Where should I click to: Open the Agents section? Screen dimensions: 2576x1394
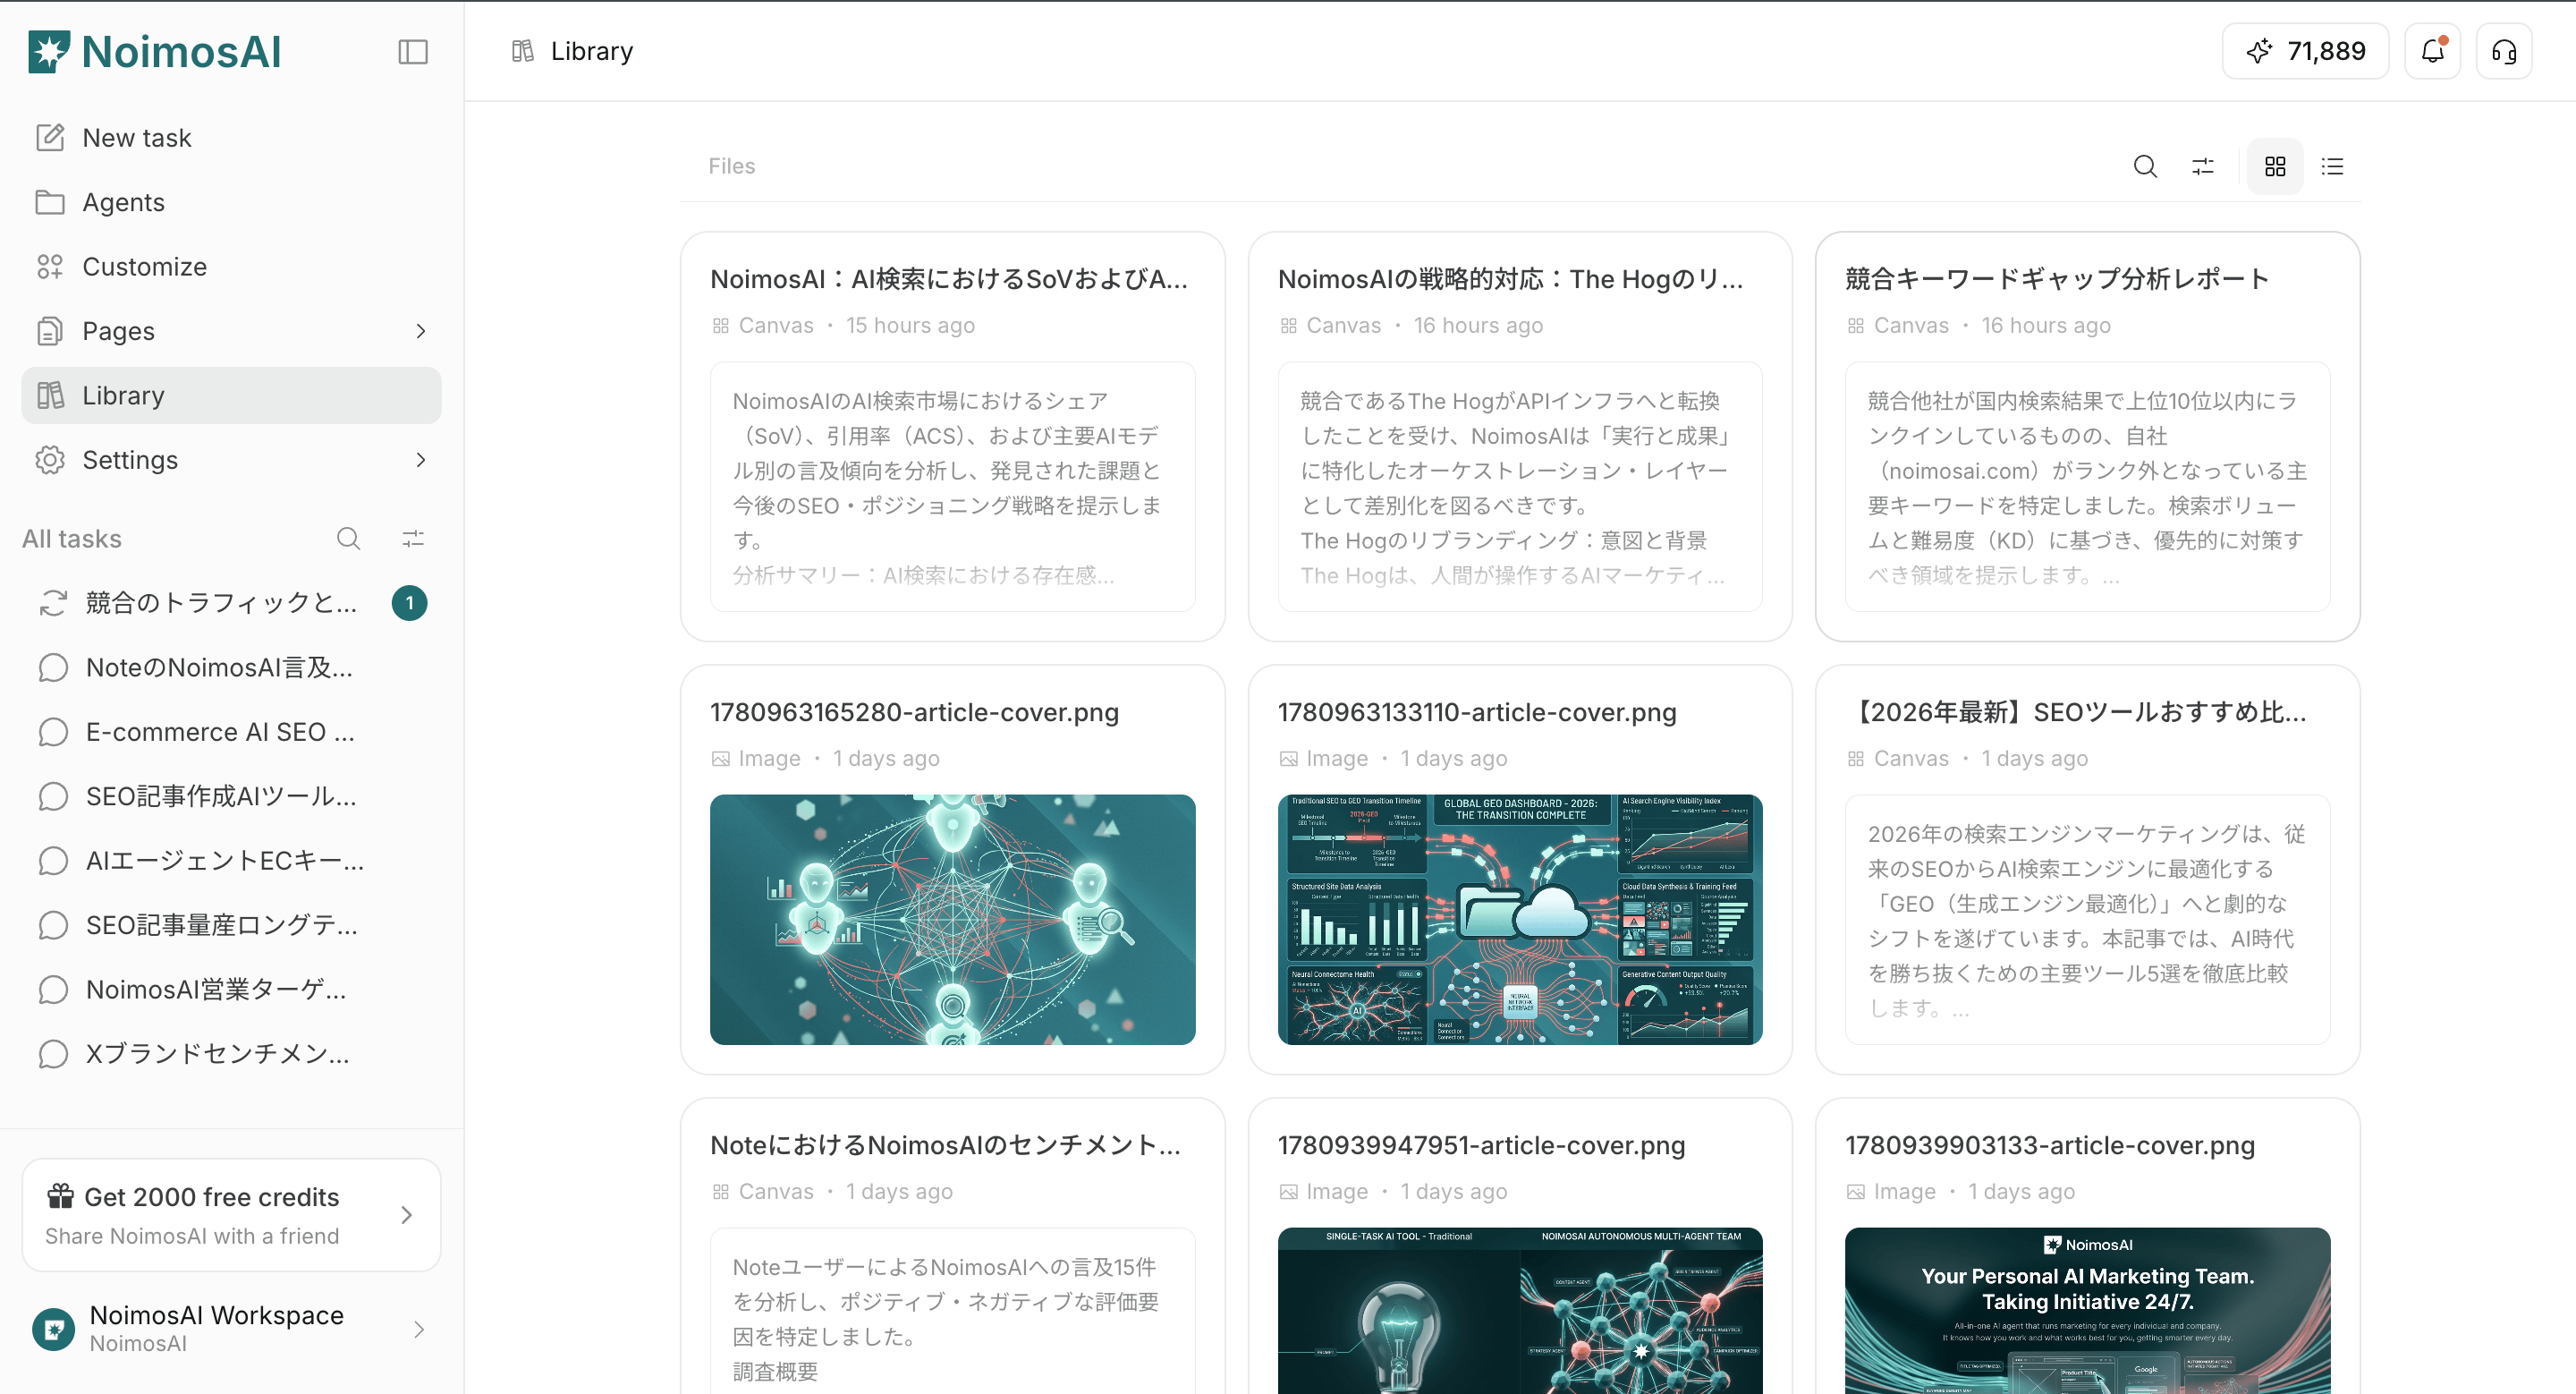(x=231, y=202)
